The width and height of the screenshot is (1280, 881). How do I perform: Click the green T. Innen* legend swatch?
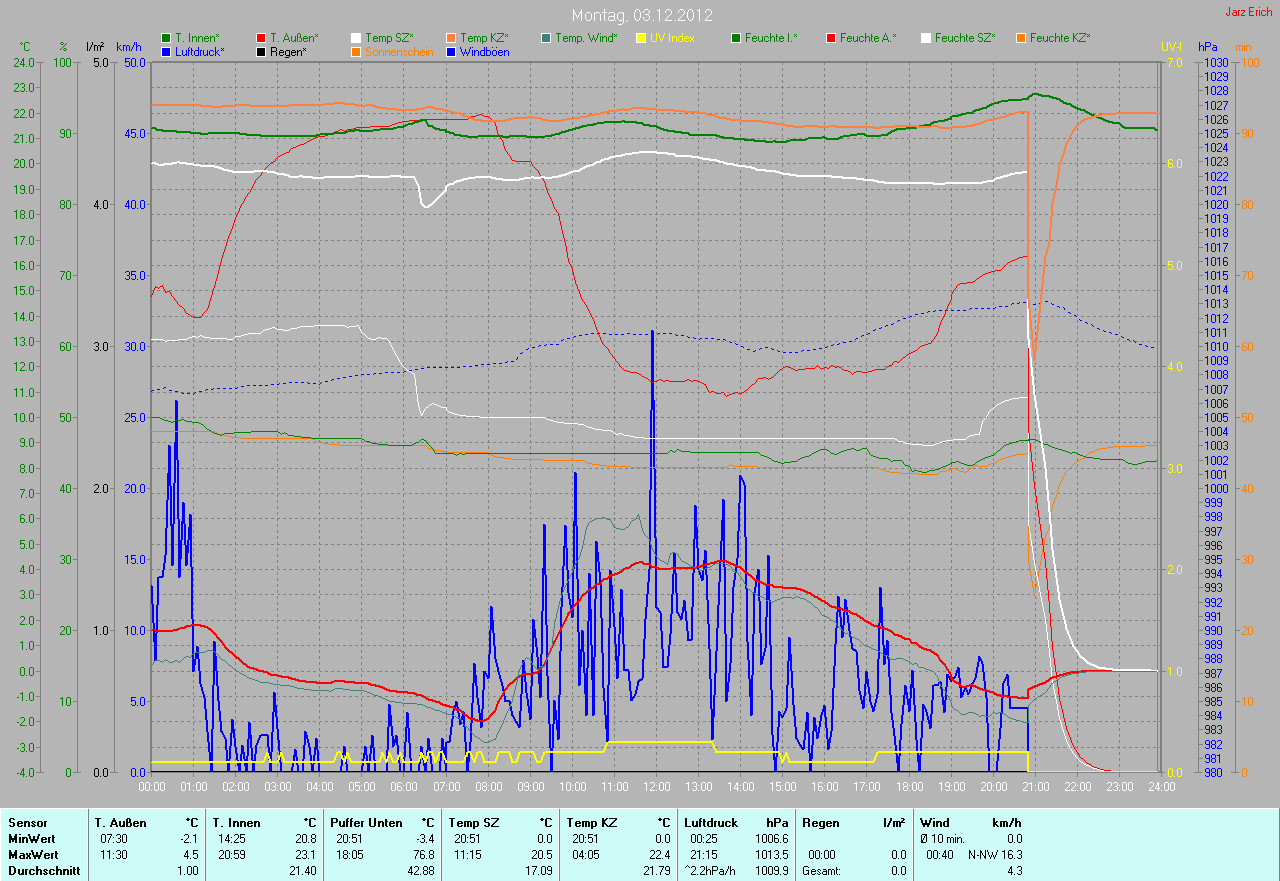coord(166,38)
